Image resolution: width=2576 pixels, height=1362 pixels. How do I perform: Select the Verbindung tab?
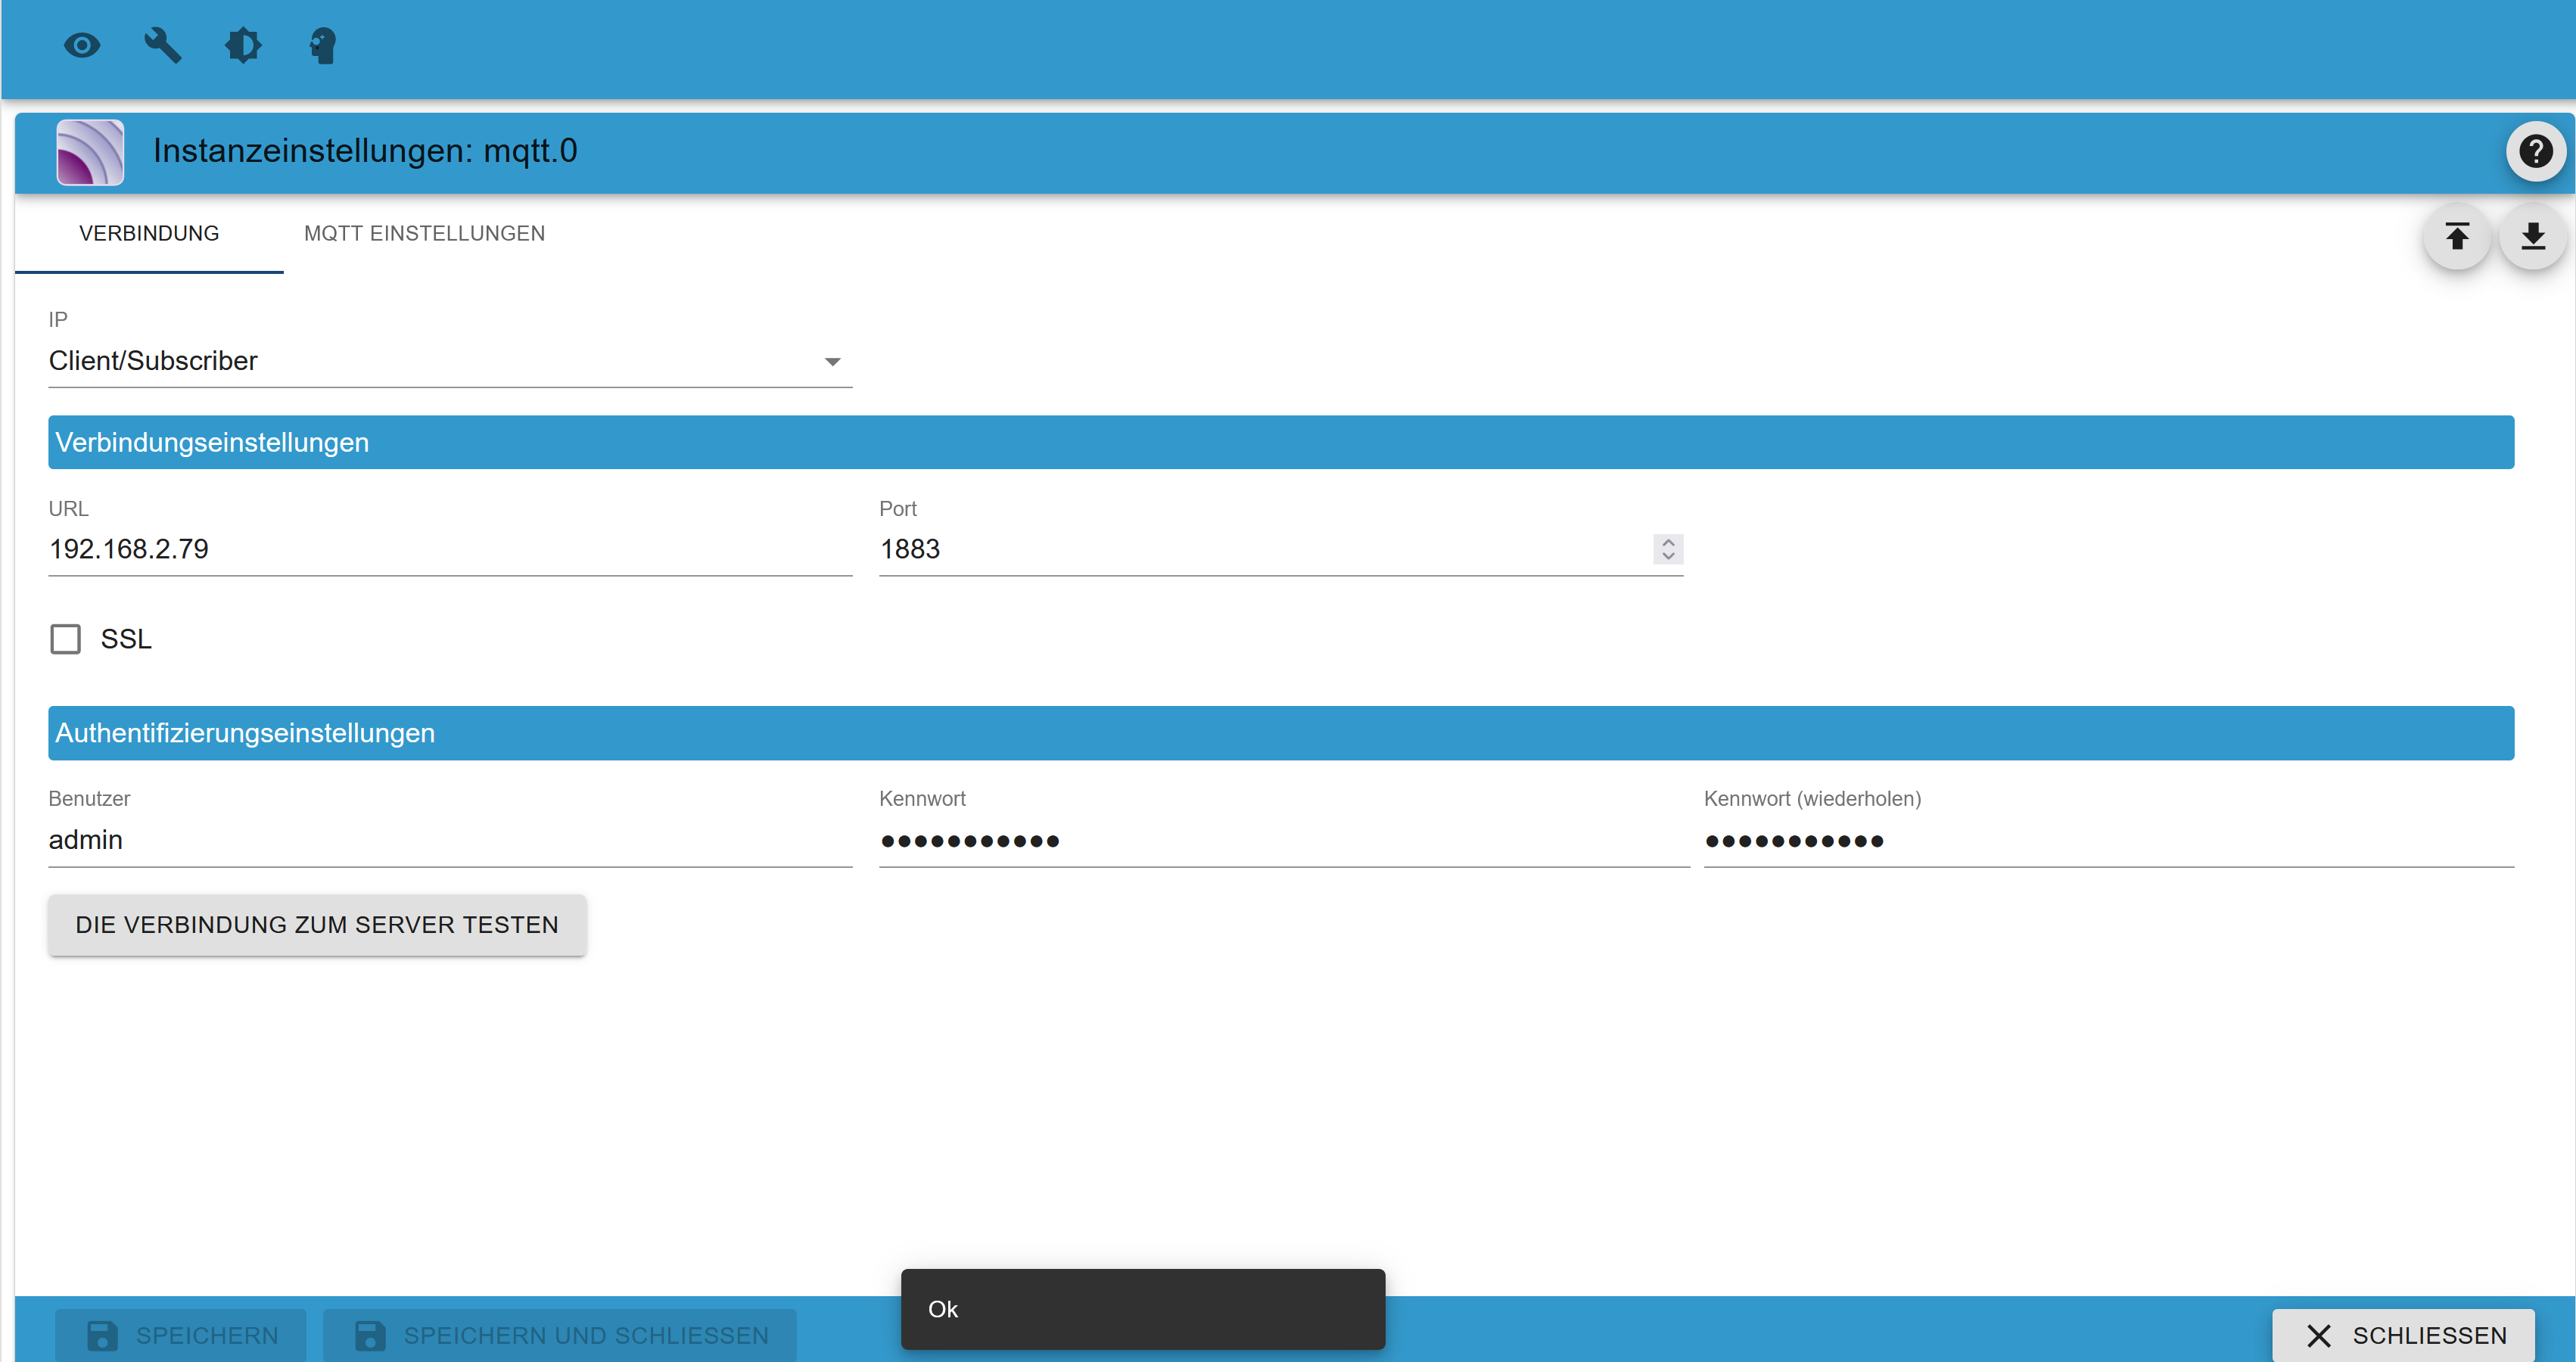[x=149, y=233]
